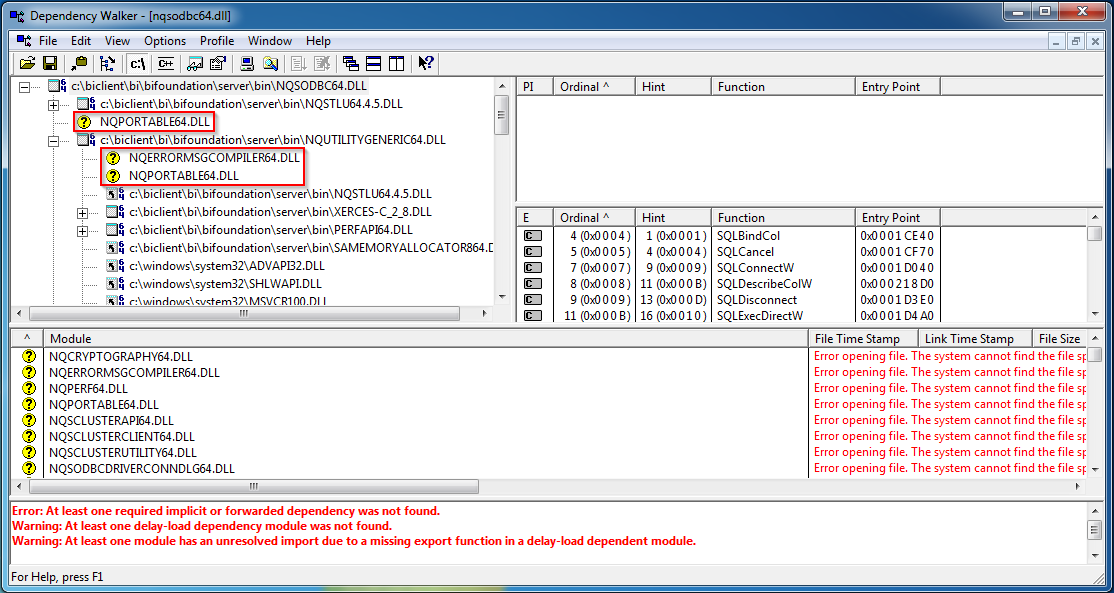Open module Properties toolbar icon
Viewport: 1114px width, 593px height.
(217, 62)
